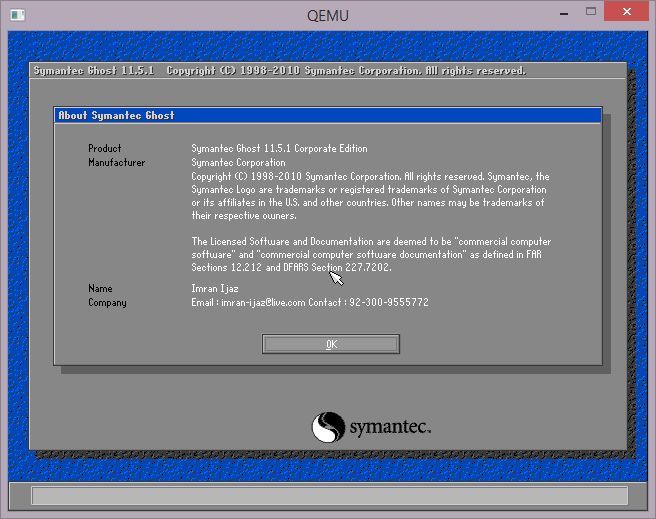Click the Symantec yin-yang logo icon
The height and width of the screenshot is (519, 656).
[x=328, y=427]
